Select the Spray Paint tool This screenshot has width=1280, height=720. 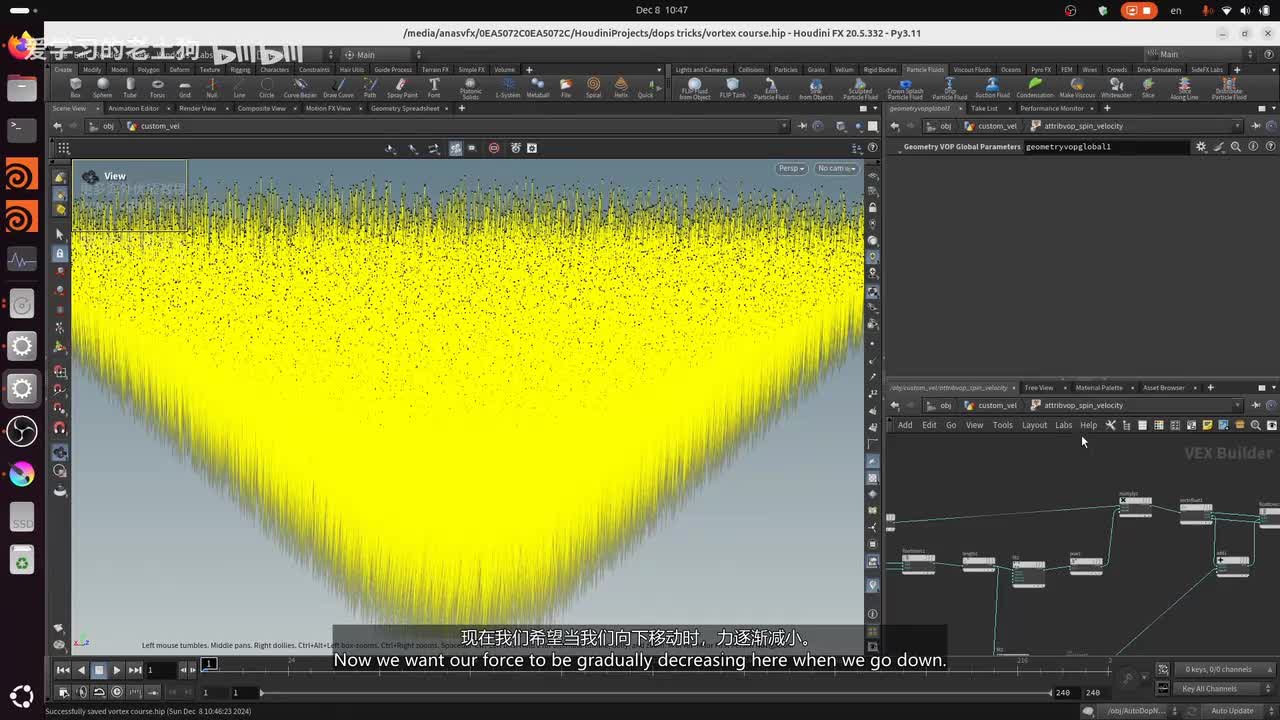pyautogui.click(x=402, y=88)
